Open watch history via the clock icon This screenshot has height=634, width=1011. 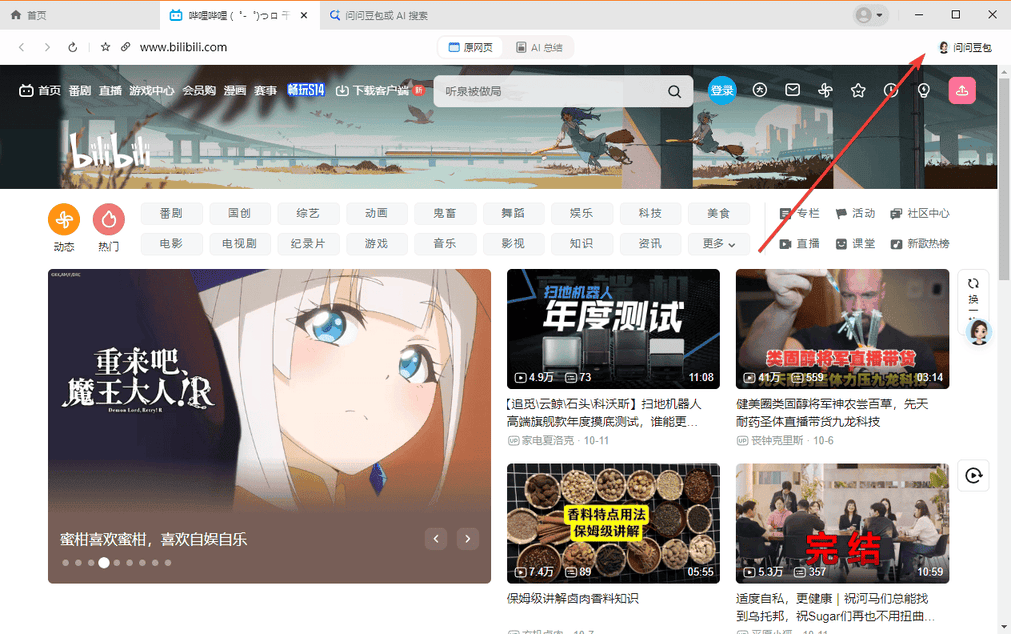(890, 89)
